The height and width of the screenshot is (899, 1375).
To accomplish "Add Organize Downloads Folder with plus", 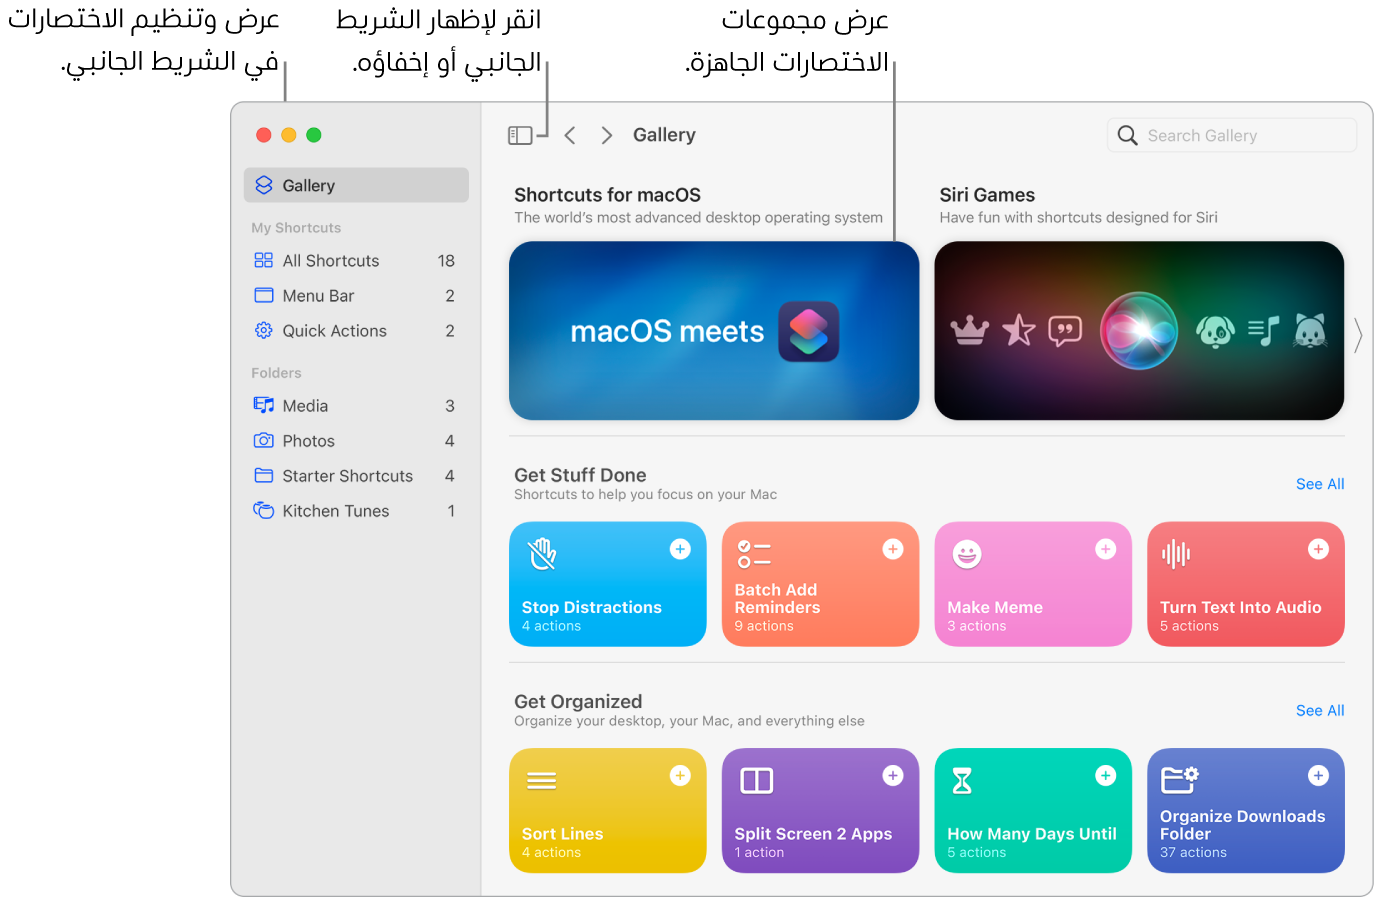I will point(1319,776).
